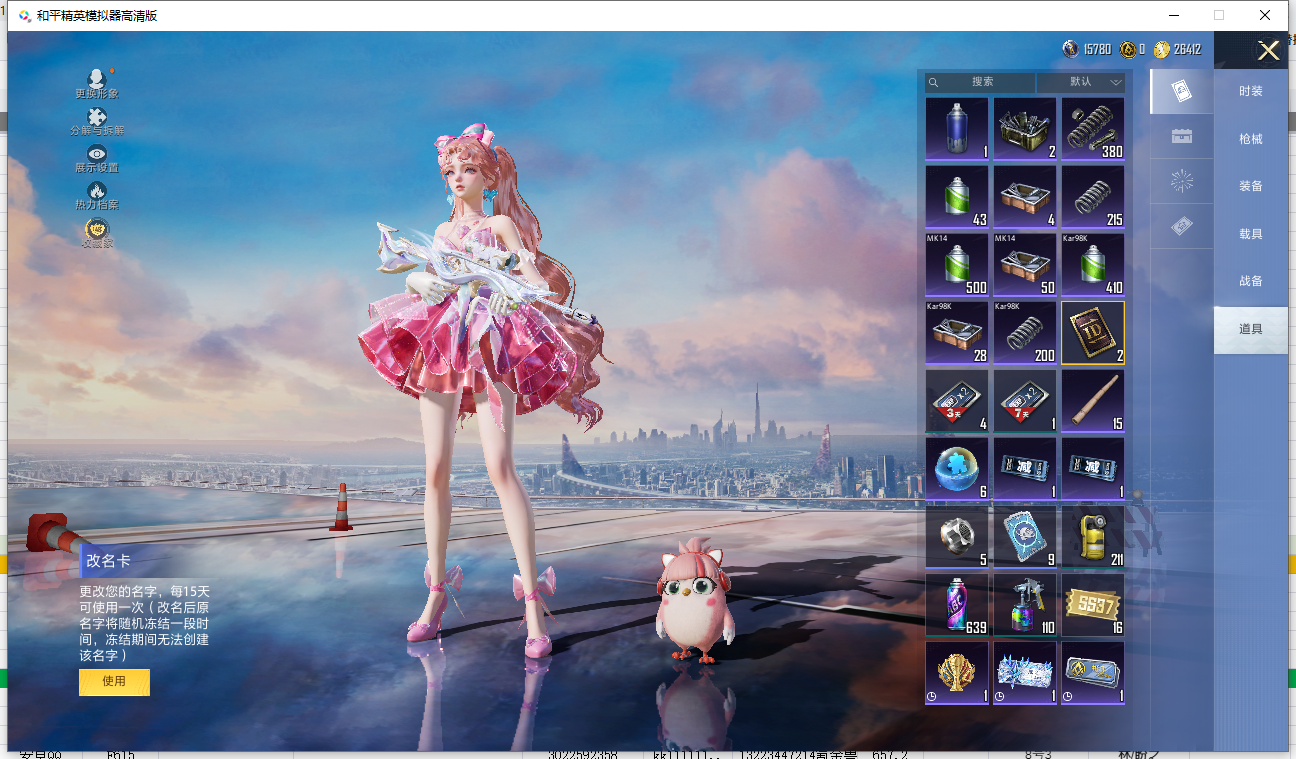The image size is (1296, 759).
Task: Click the 搜索 search field
Action: [981, 82]
